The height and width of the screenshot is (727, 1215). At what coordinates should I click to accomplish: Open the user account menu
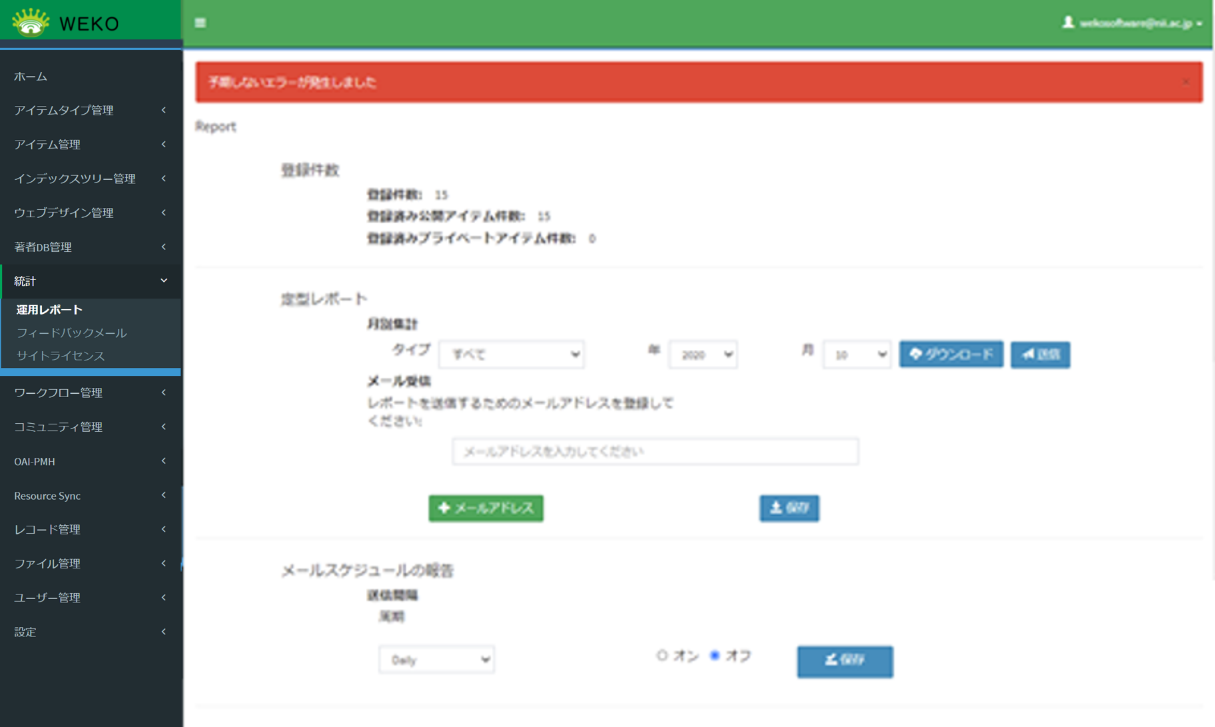click(1132, 23)
